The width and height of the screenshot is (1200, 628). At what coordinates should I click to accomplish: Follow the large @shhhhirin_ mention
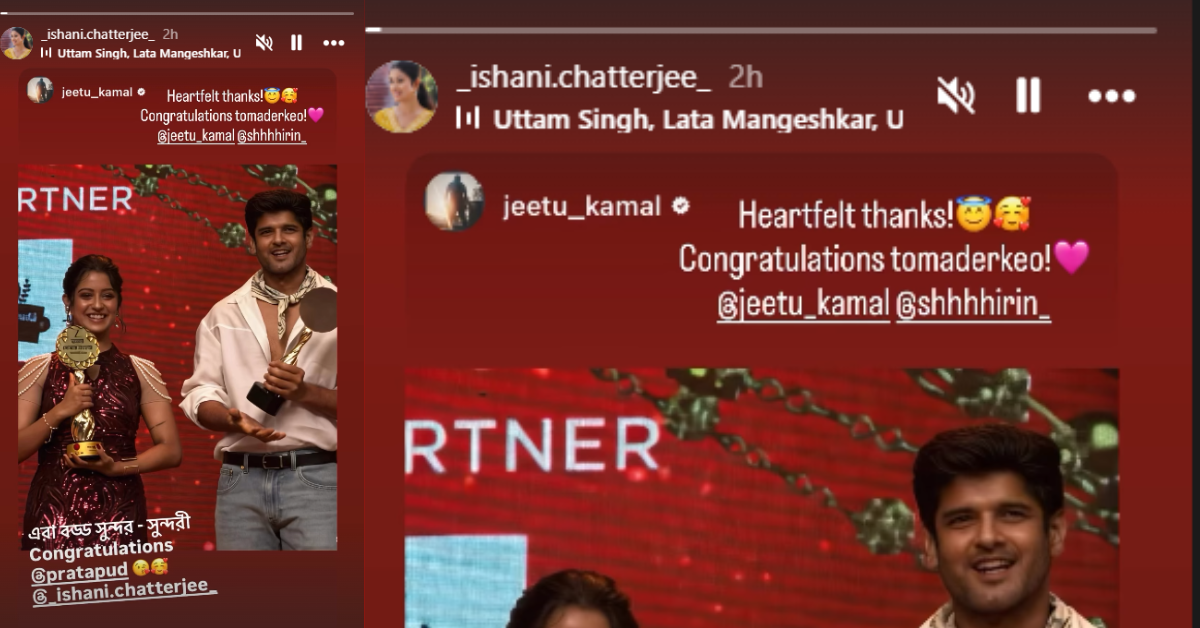pyautogui.click(x=973, y=306)
